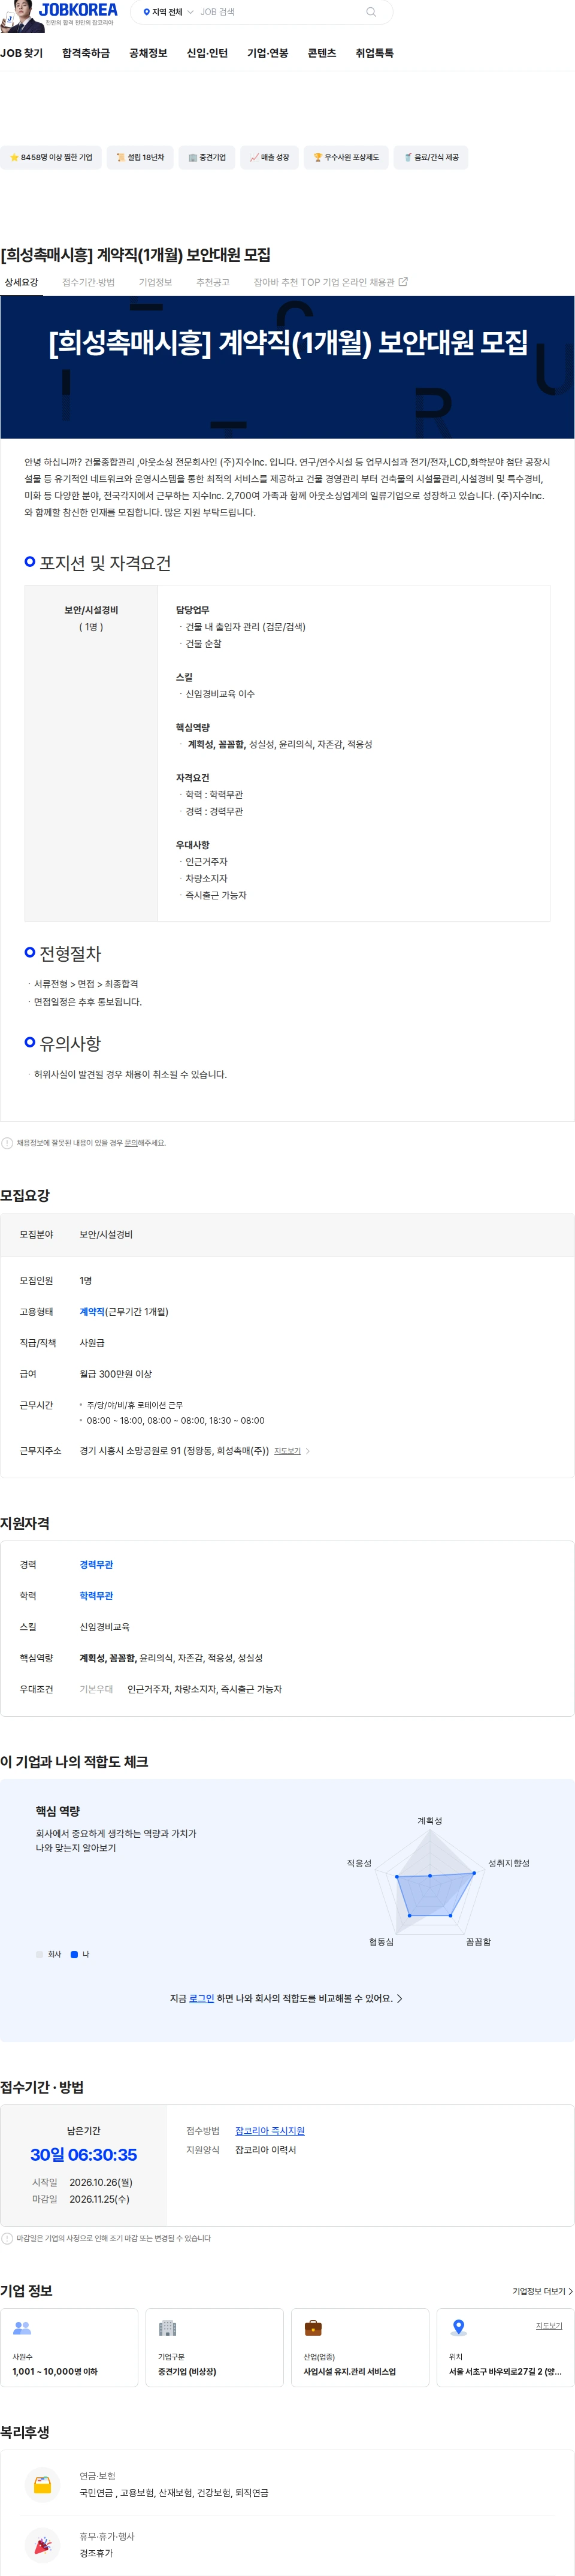Open the 합격축하금 menu
This screenshot has width=575, height=2576.
(x=86, y=53)
